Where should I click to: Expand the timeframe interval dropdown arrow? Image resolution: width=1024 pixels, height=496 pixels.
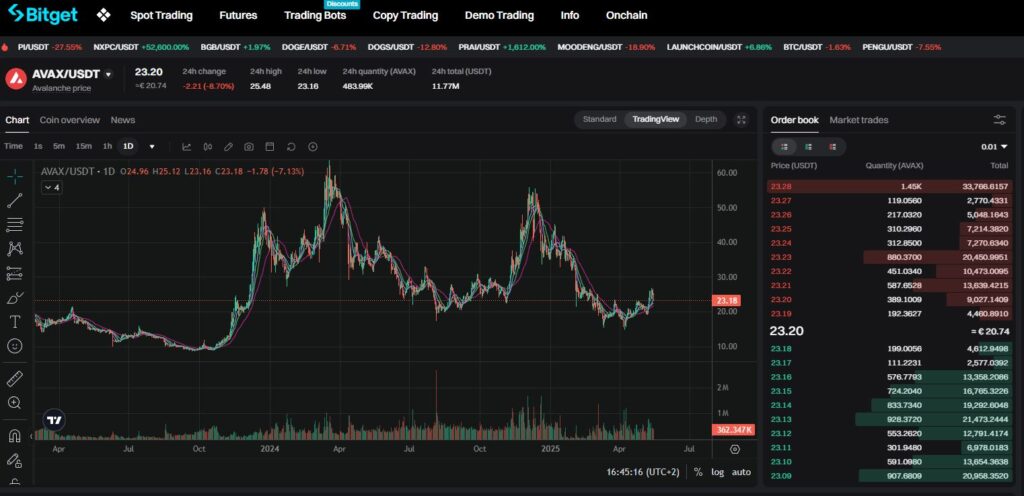(x=152, y=146)
